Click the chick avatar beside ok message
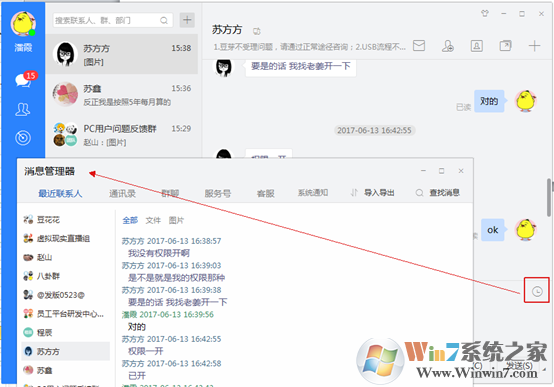The height and width of the screenshot is (387, 554). pyautogui.click(x=526, y=230)
